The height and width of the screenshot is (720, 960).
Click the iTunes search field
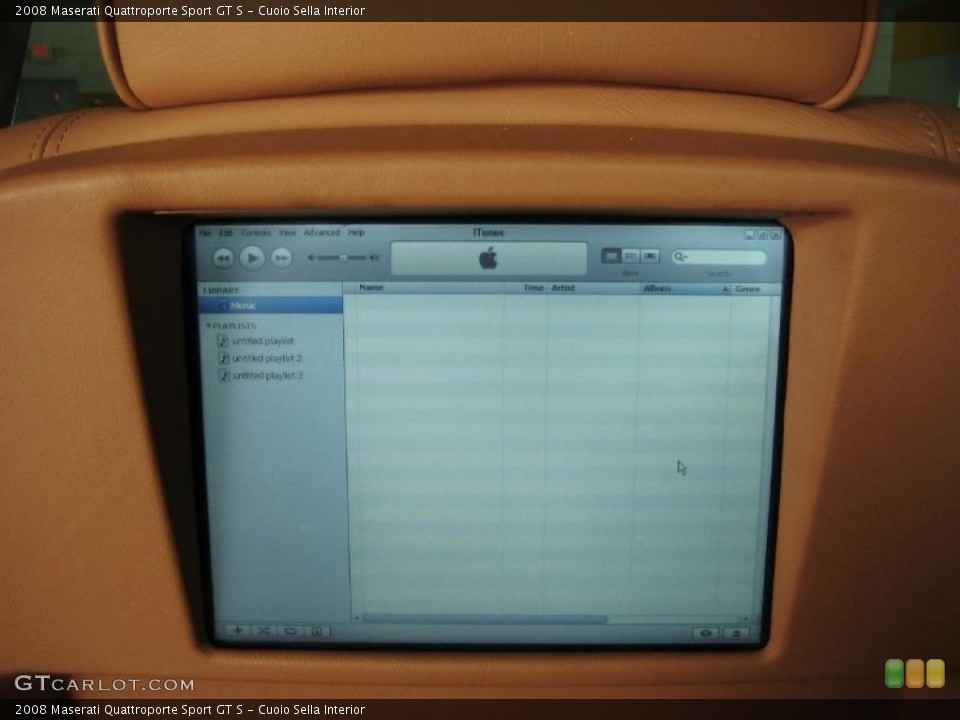[719, 257]
